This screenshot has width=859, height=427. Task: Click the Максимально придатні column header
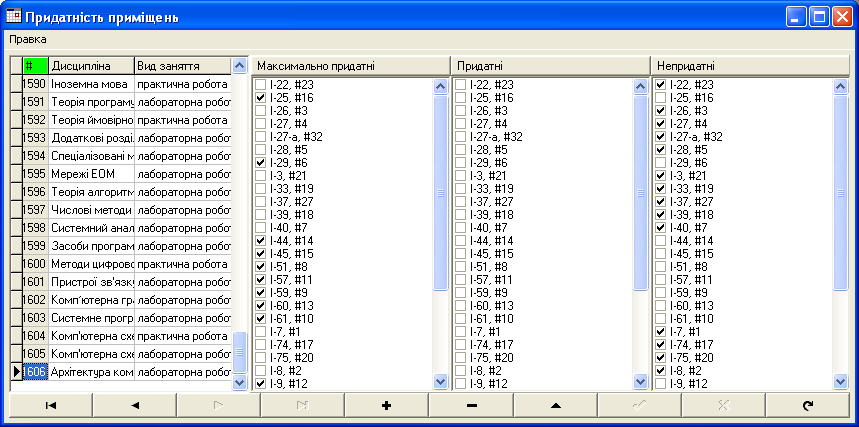(x=351, y=66)
